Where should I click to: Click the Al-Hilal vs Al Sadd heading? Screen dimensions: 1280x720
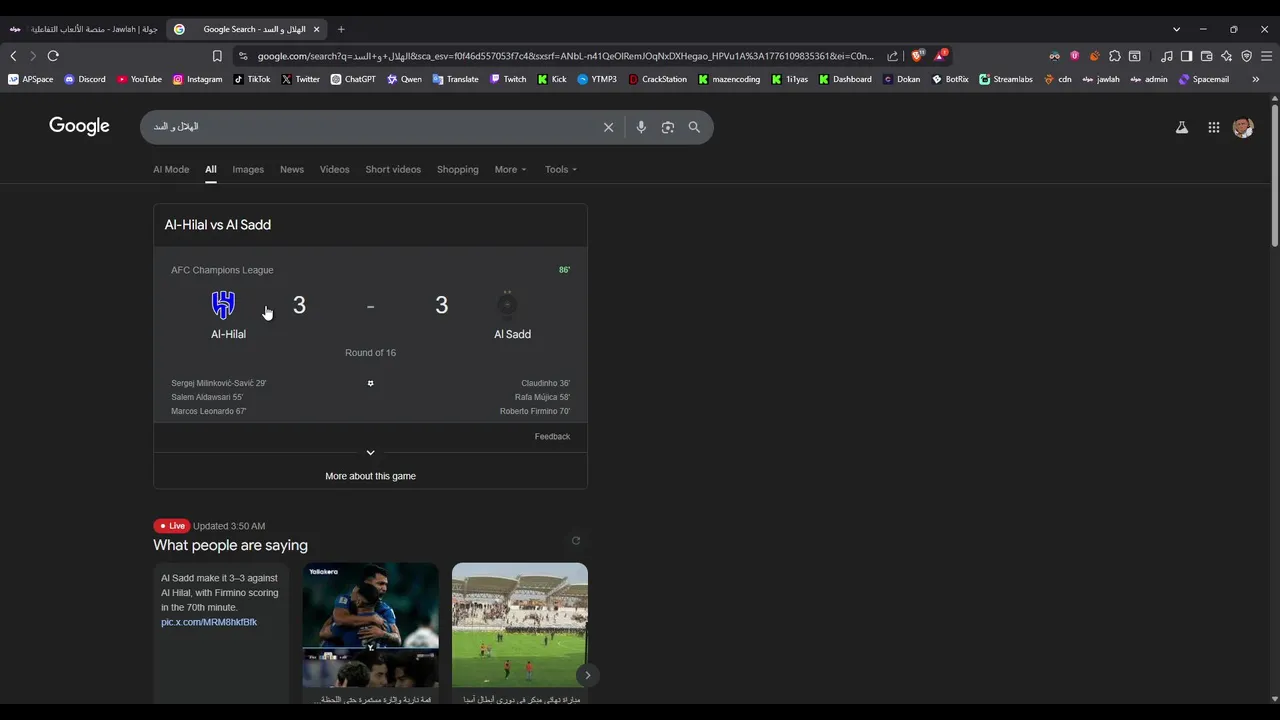[x=218, y=225]
